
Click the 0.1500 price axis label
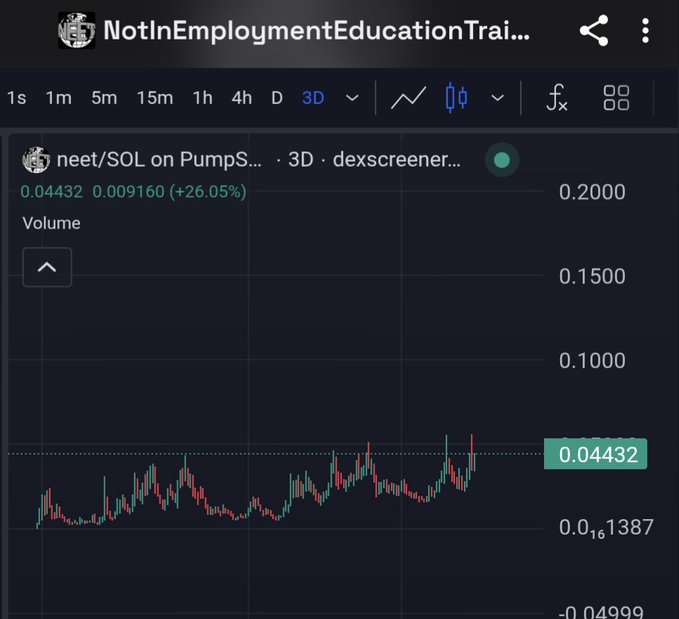pos(592,276)
